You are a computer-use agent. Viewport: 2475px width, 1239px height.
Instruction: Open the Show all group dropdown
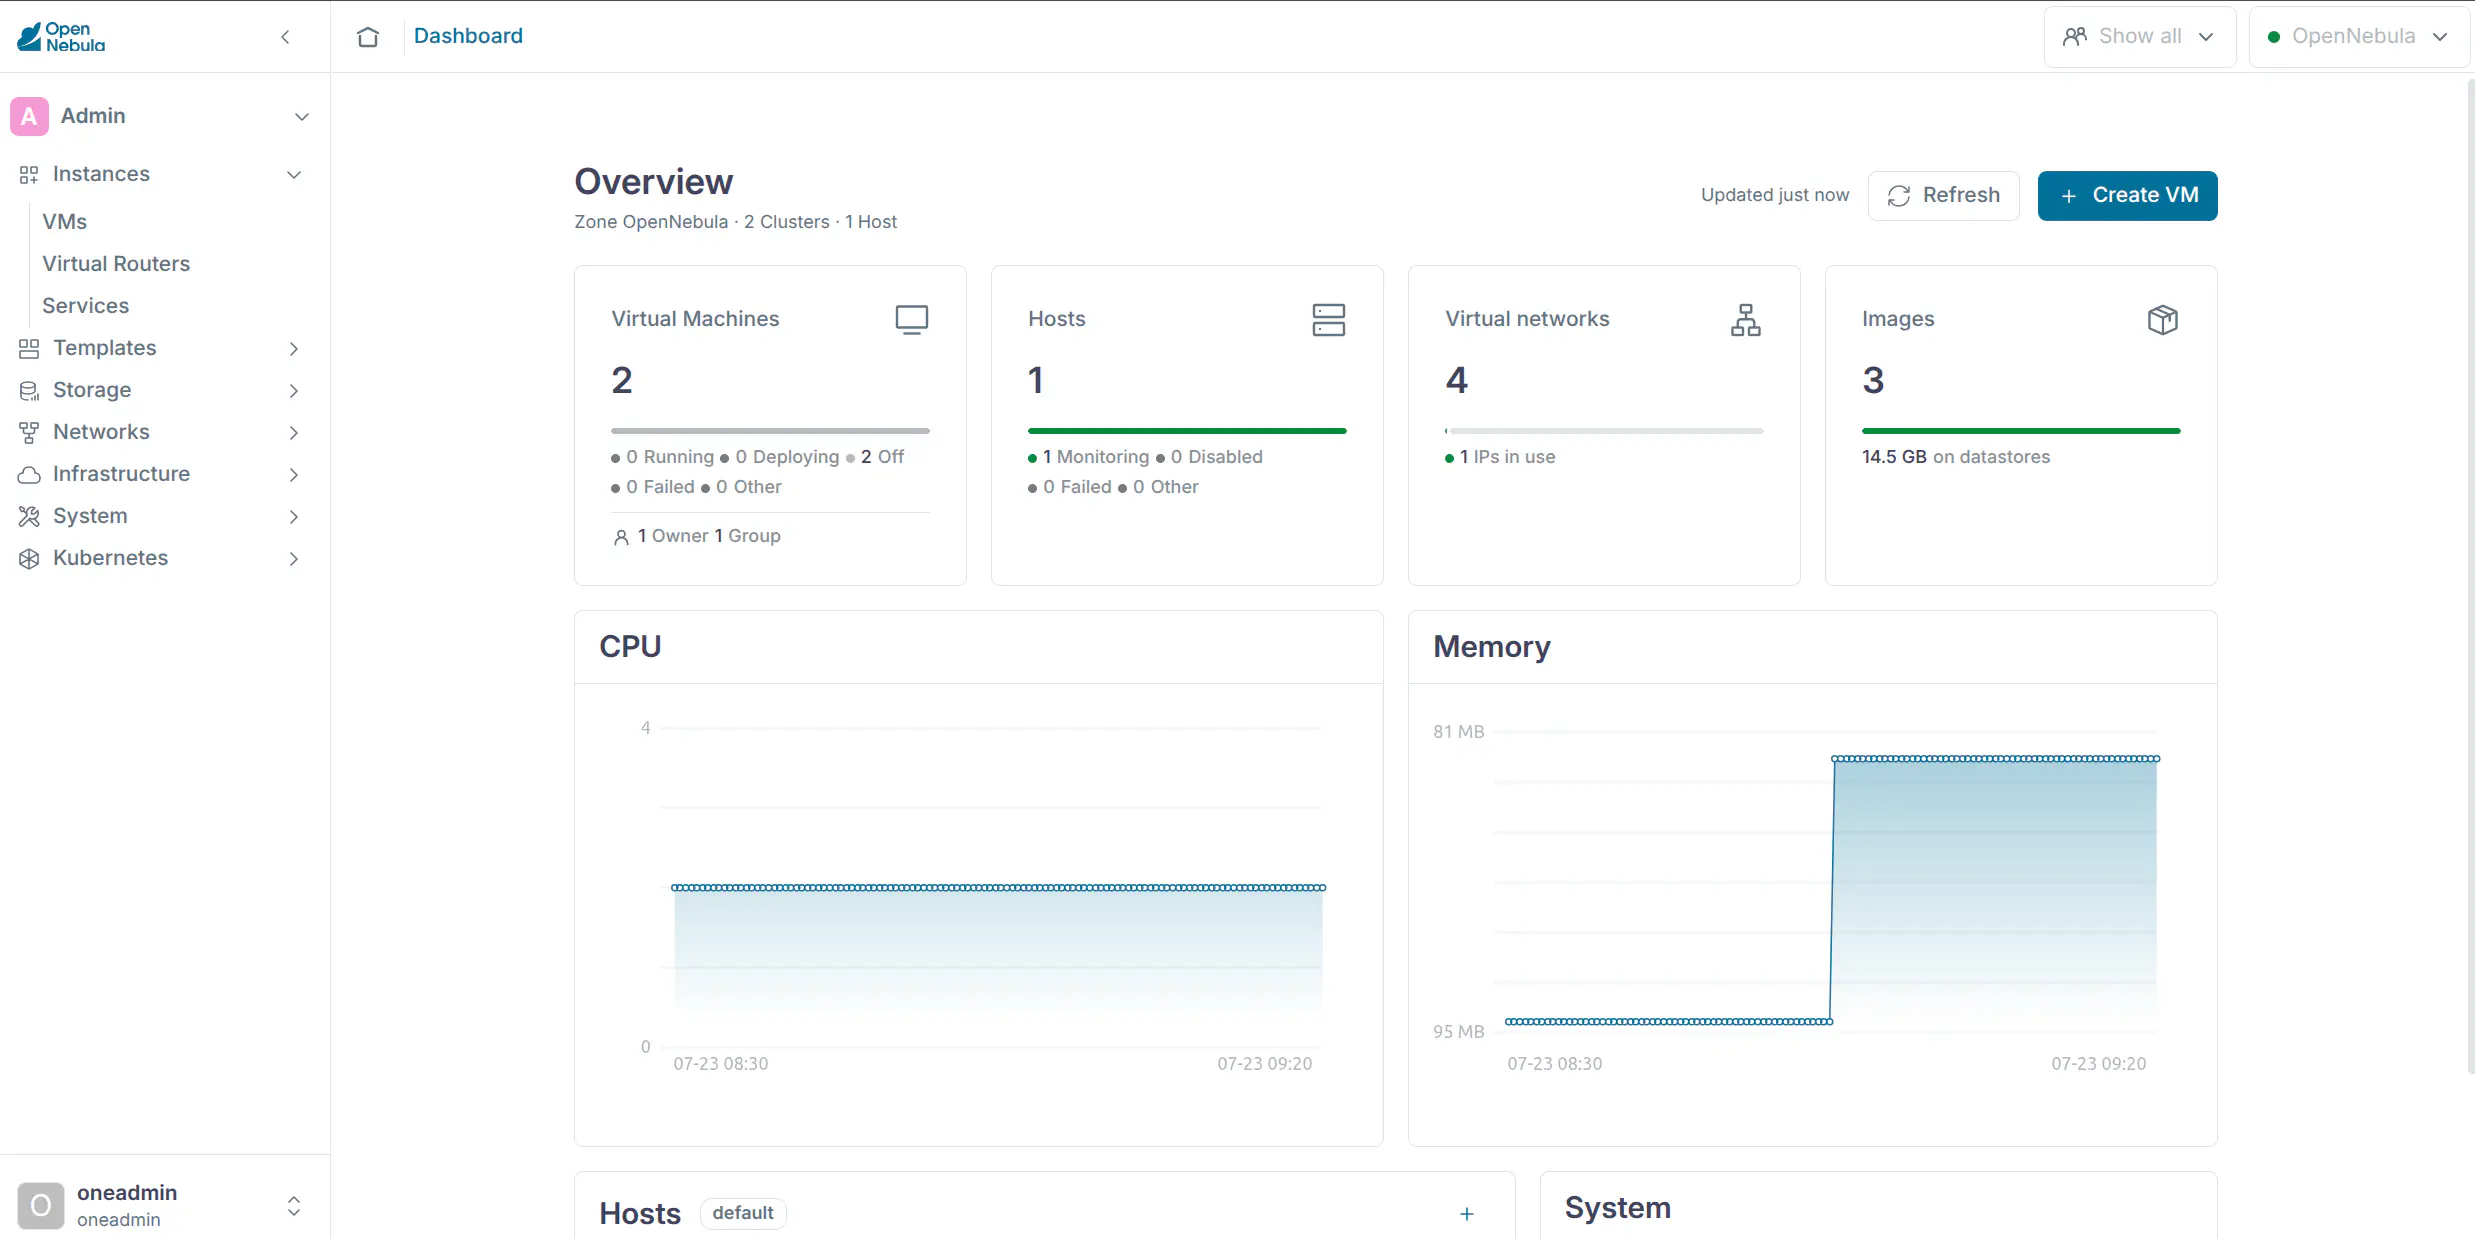tap(2140, 37)
